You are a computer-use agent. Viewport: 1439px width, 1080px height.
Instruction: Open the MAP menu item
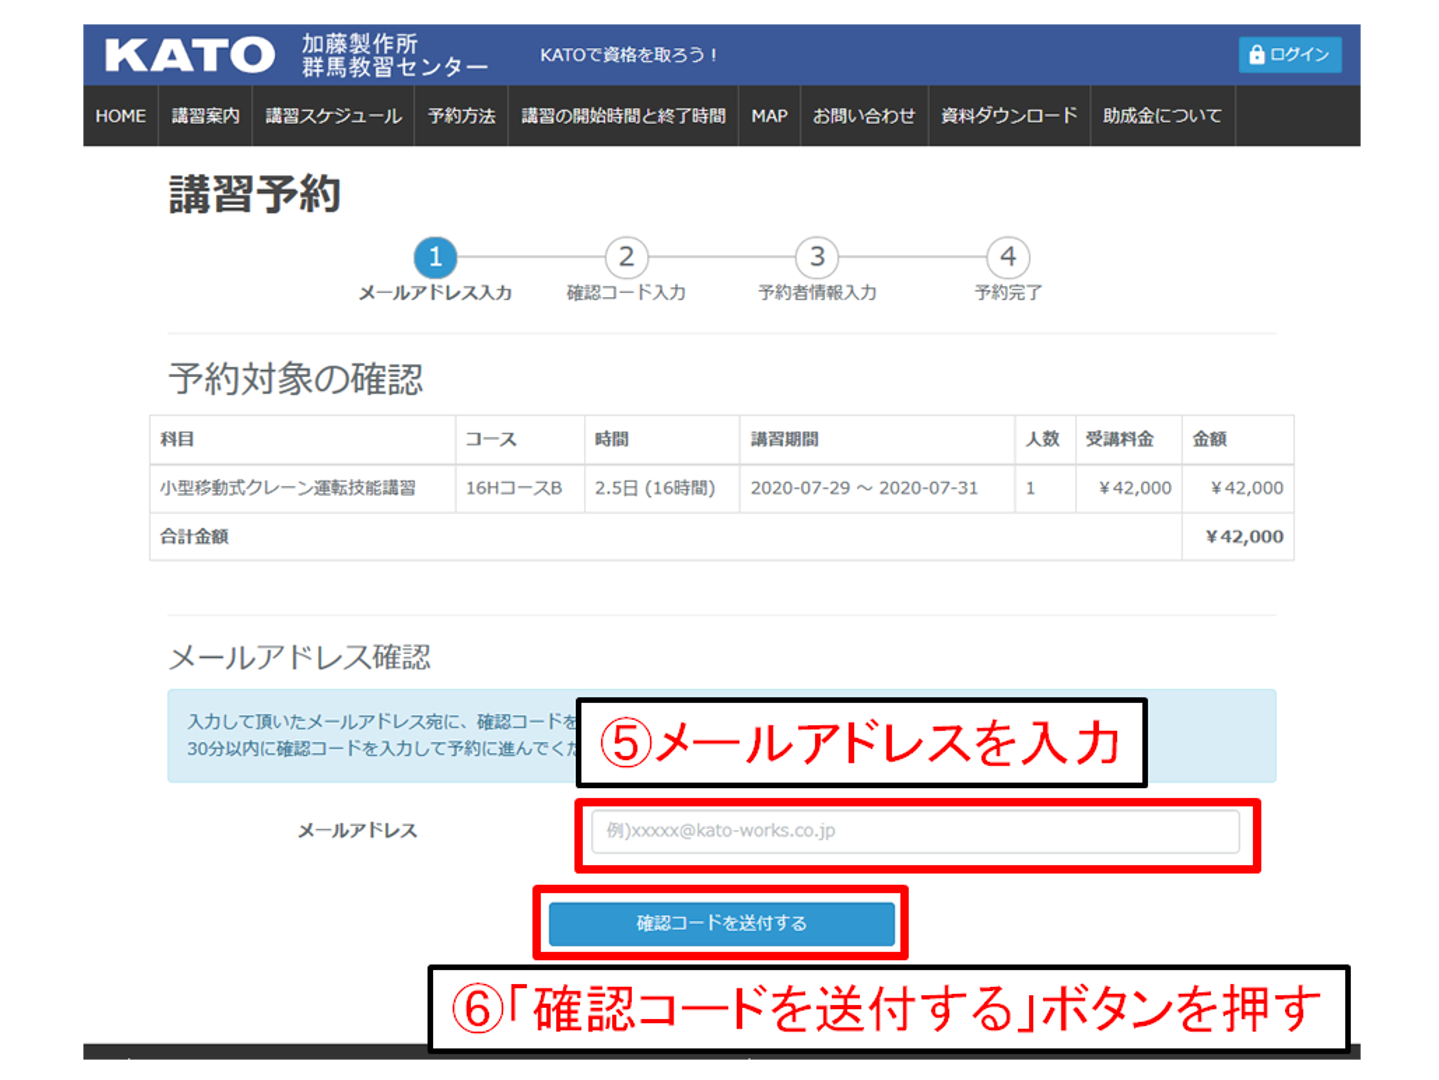[x=769, y=116]
